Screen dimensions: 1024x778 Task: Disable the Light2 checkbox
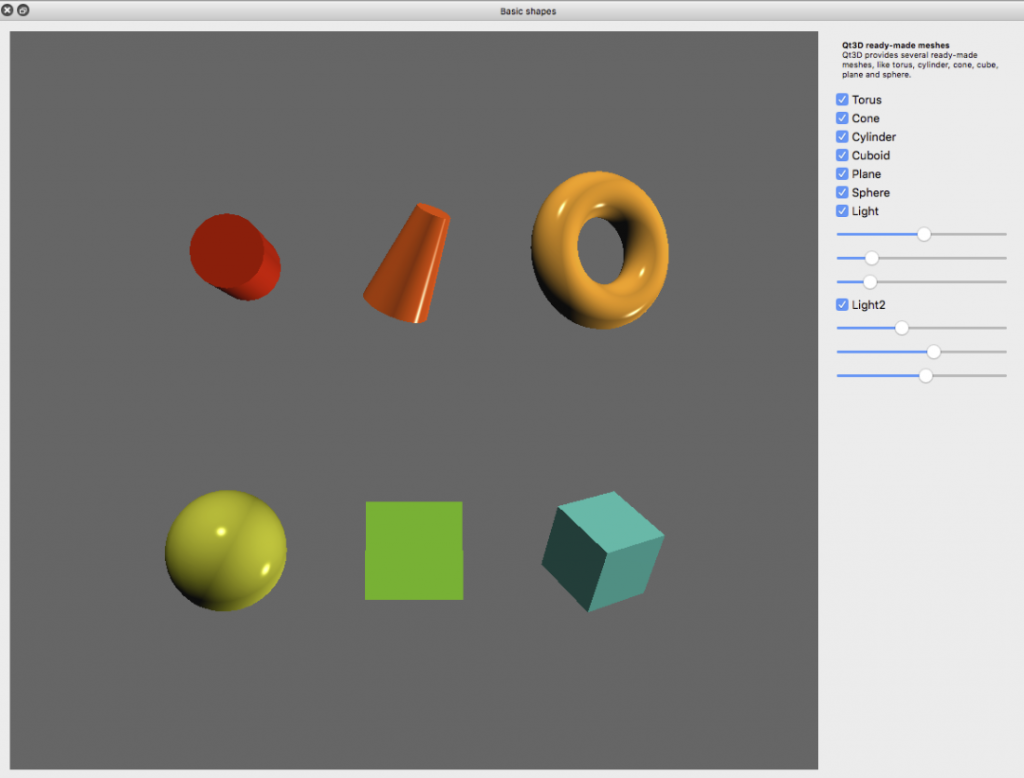(842, 305)
